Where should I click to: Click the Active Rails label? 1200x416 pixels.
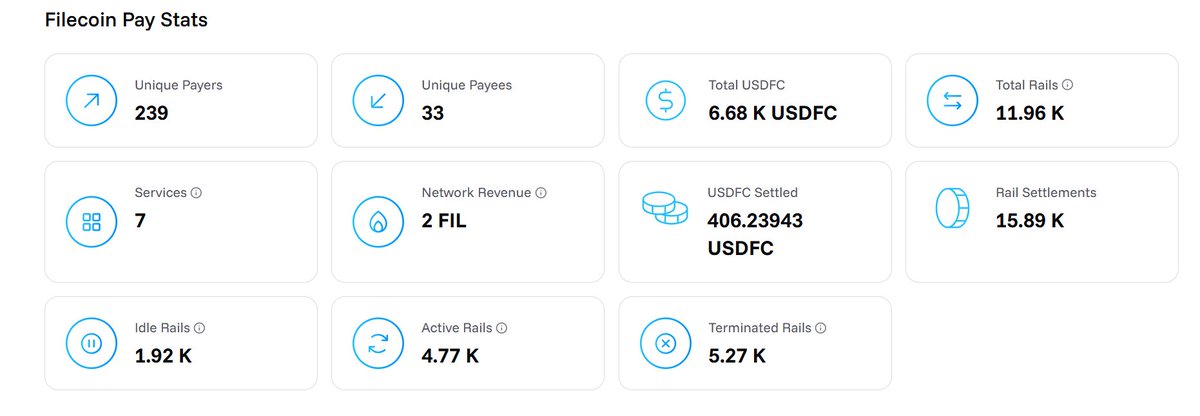point(457,328)
